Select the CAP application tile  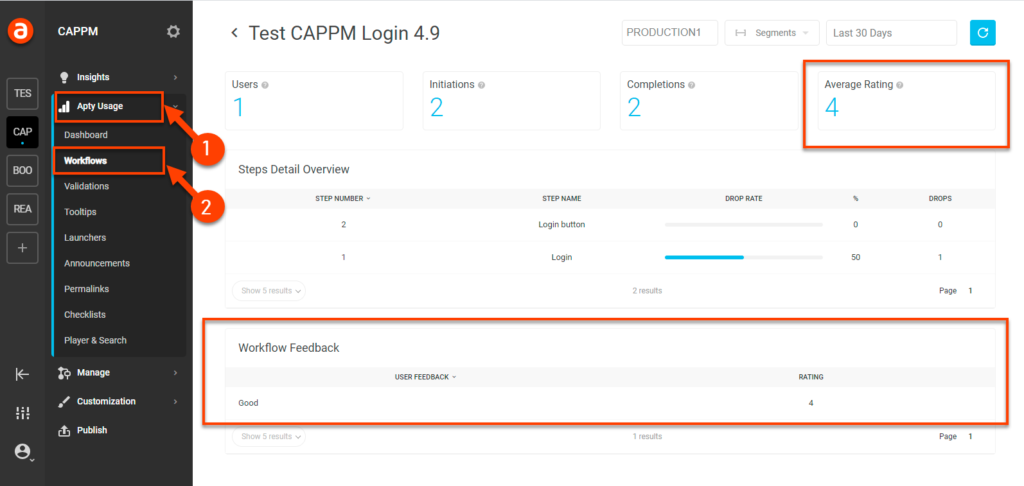(x=22, y=132)
